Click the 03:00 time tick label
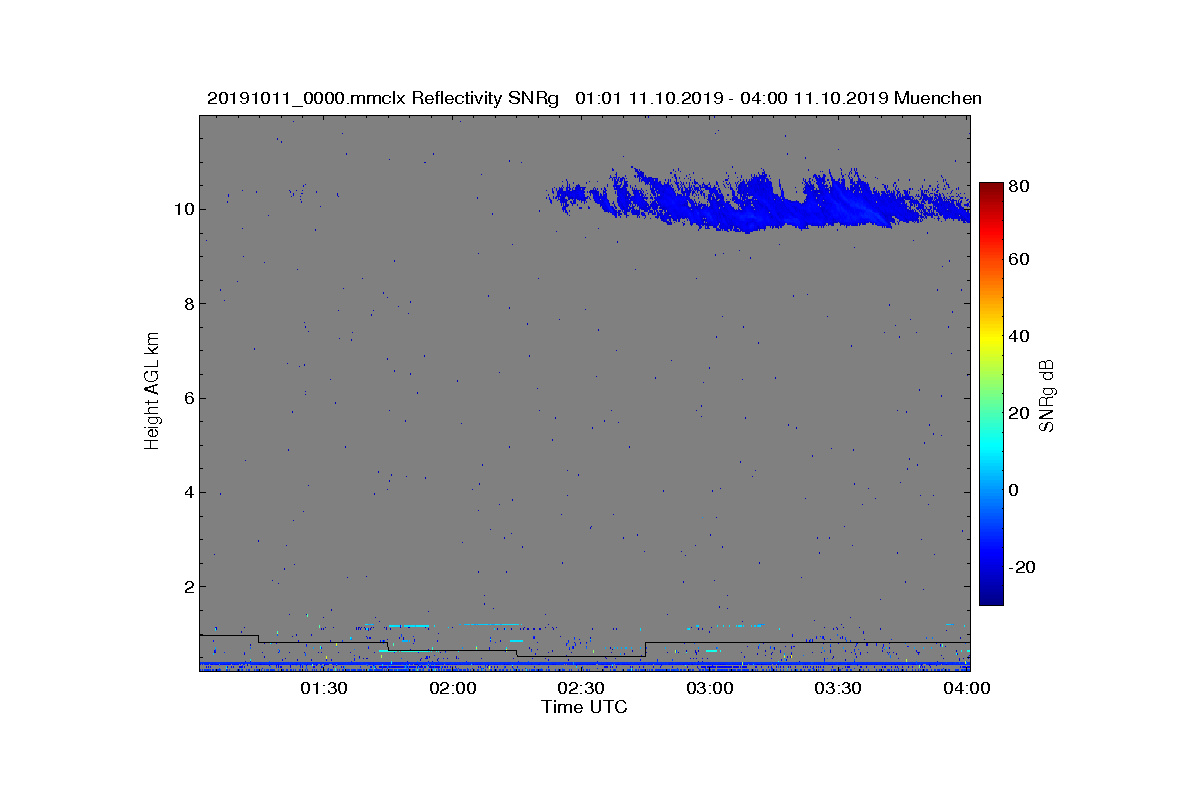The height and width of the screenshot is (800, 1200). (710, 688)
